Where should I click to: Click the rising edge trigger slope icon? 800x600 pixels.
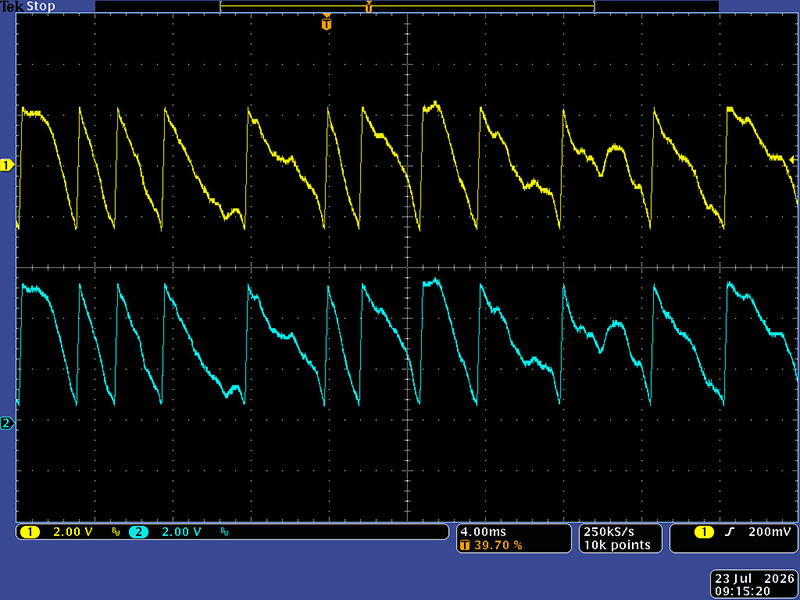730,532
